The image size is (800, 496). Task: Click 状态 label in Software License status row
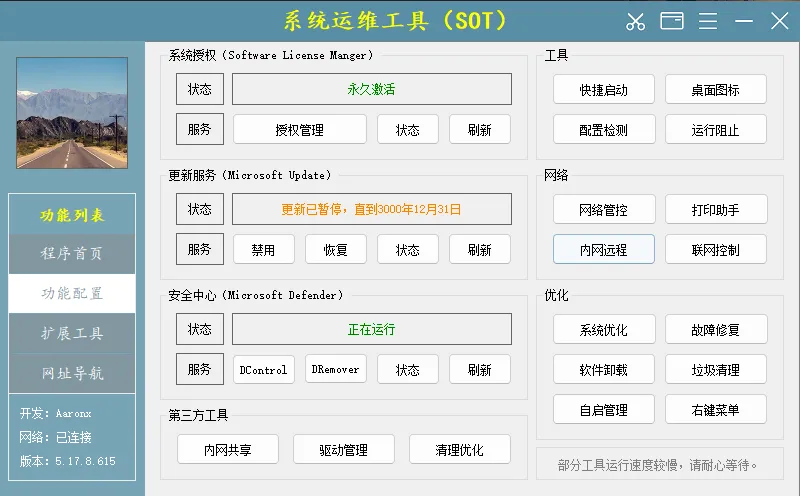[x=200, y=89]
